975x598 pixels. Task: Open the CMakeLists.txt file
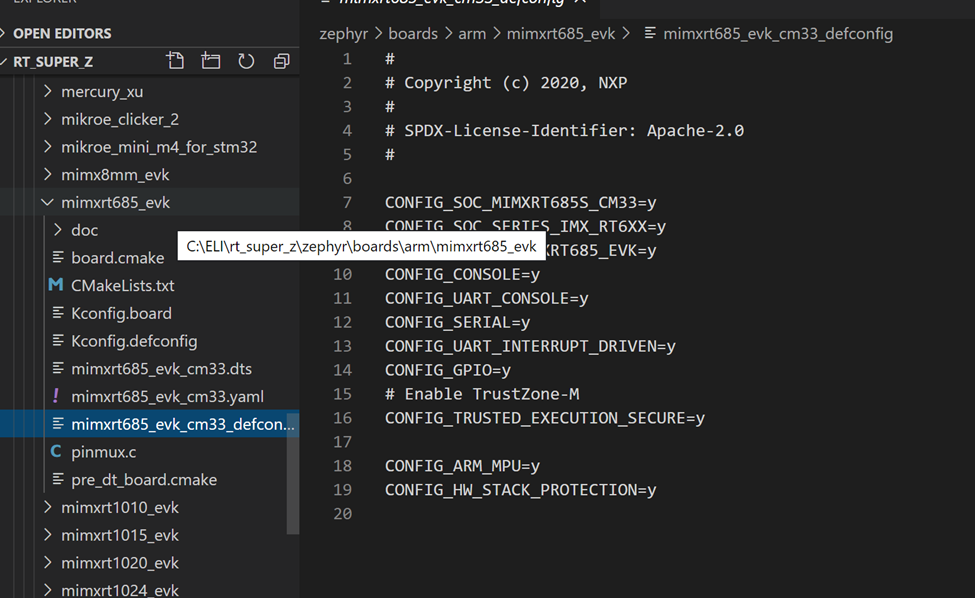coord(122,285)
